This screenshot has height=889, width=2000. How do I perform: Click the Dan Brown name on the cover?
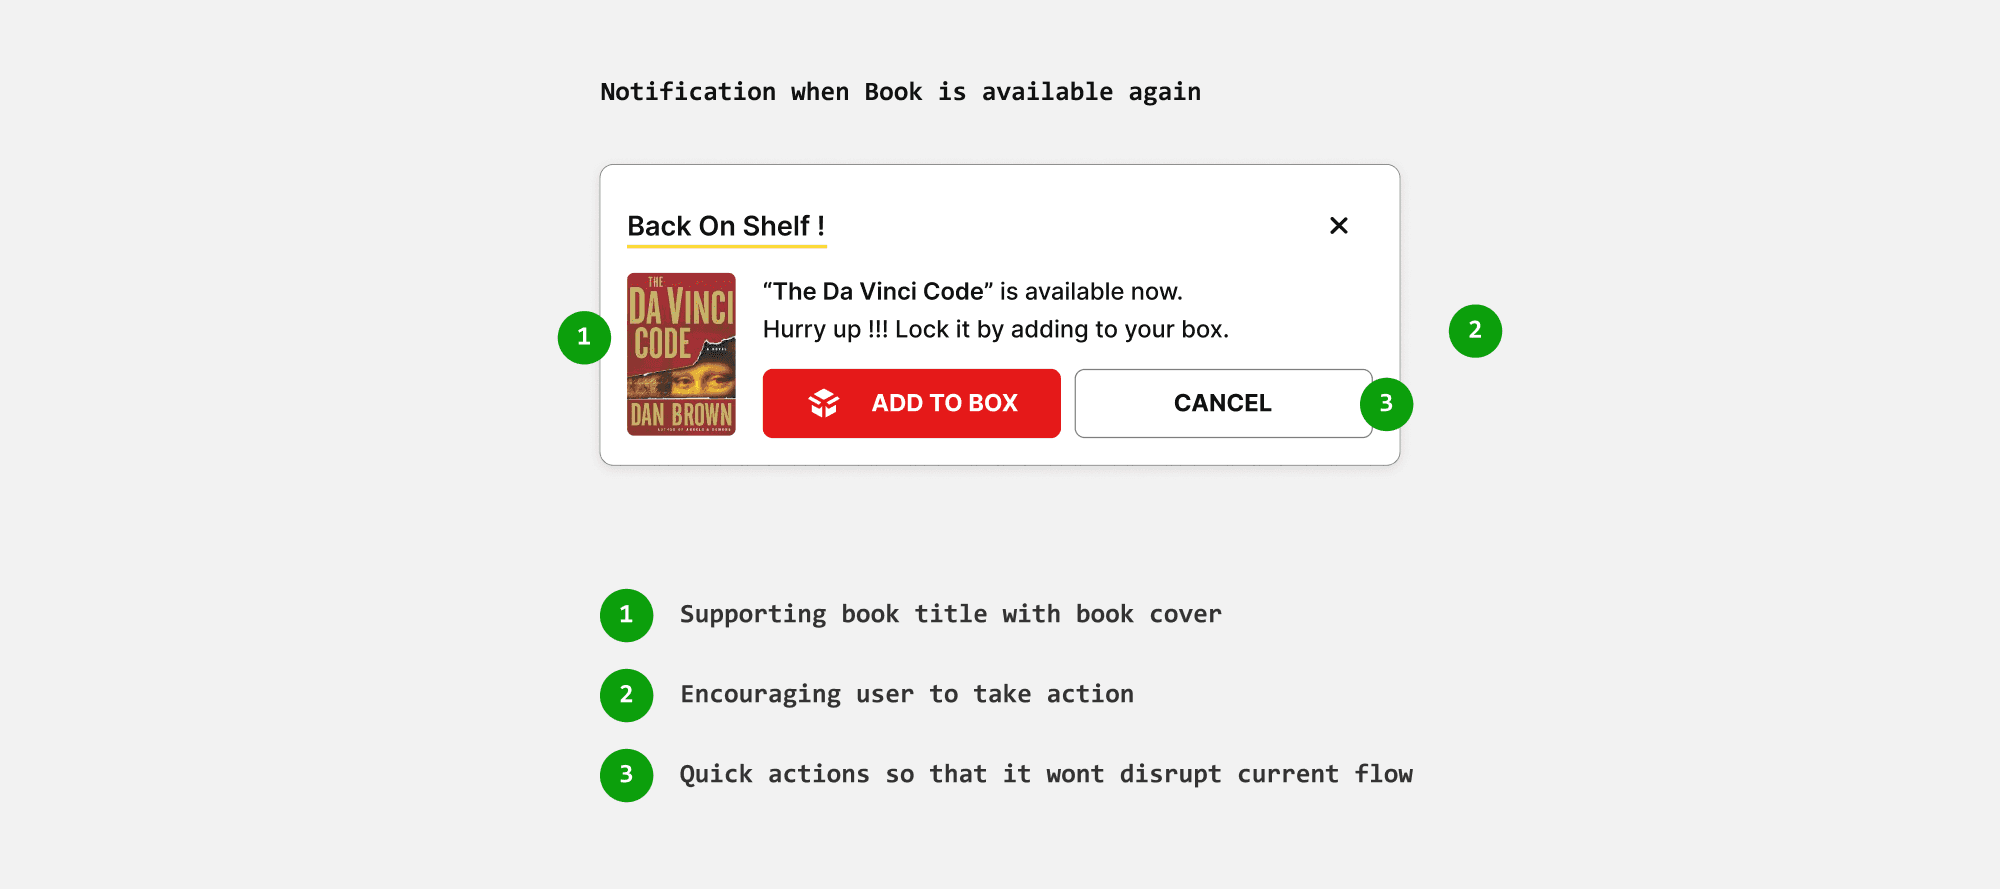pyautogui.click(x=681, y=414)
